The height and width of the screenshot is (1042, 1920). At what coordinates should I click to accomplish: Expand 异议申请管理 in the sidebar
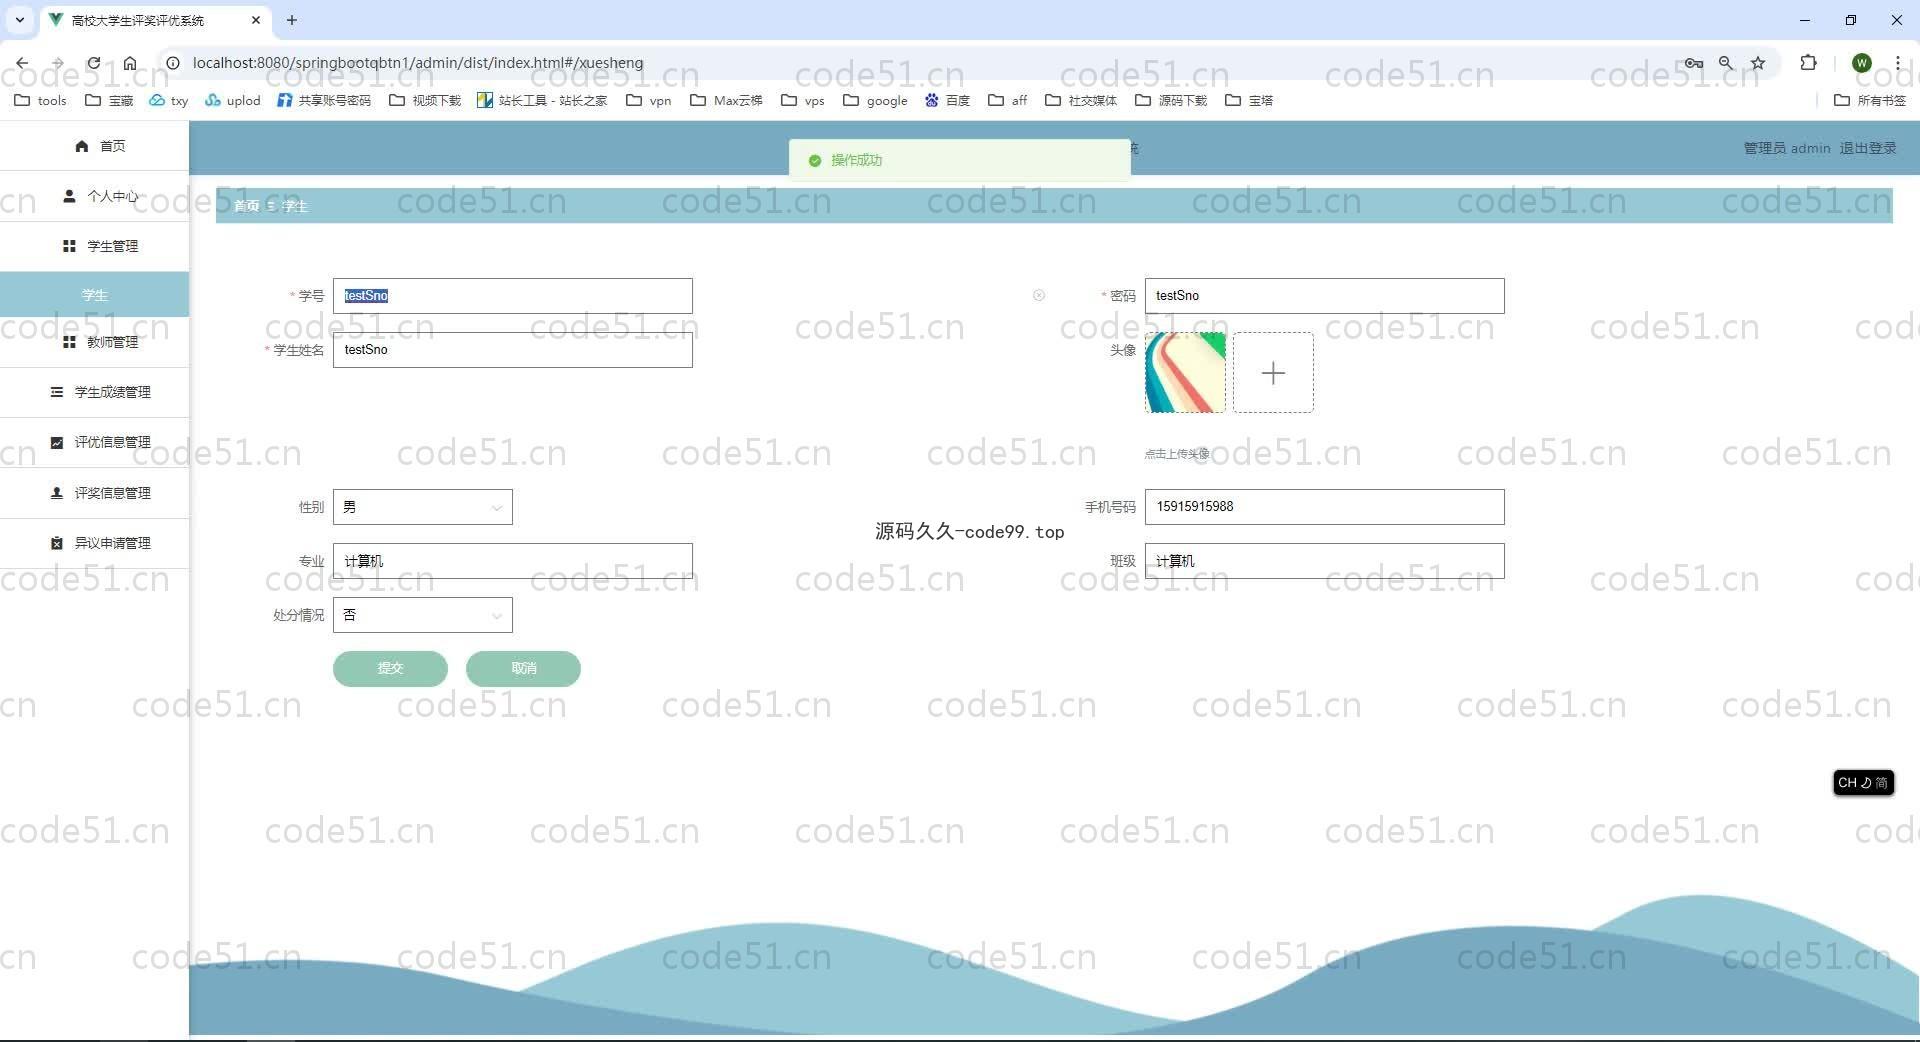pos(94,543)
